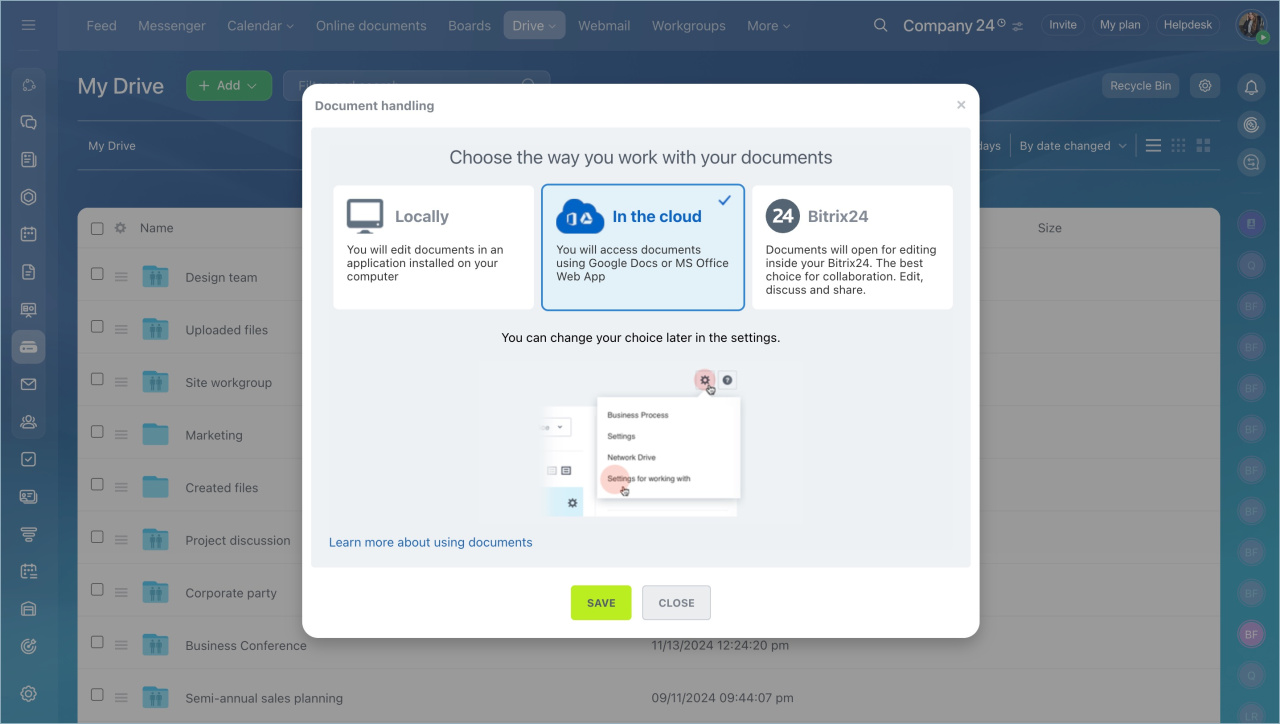Open the Workgroups menu item
The image size is (1280, 724).
(x=689, y=25)
